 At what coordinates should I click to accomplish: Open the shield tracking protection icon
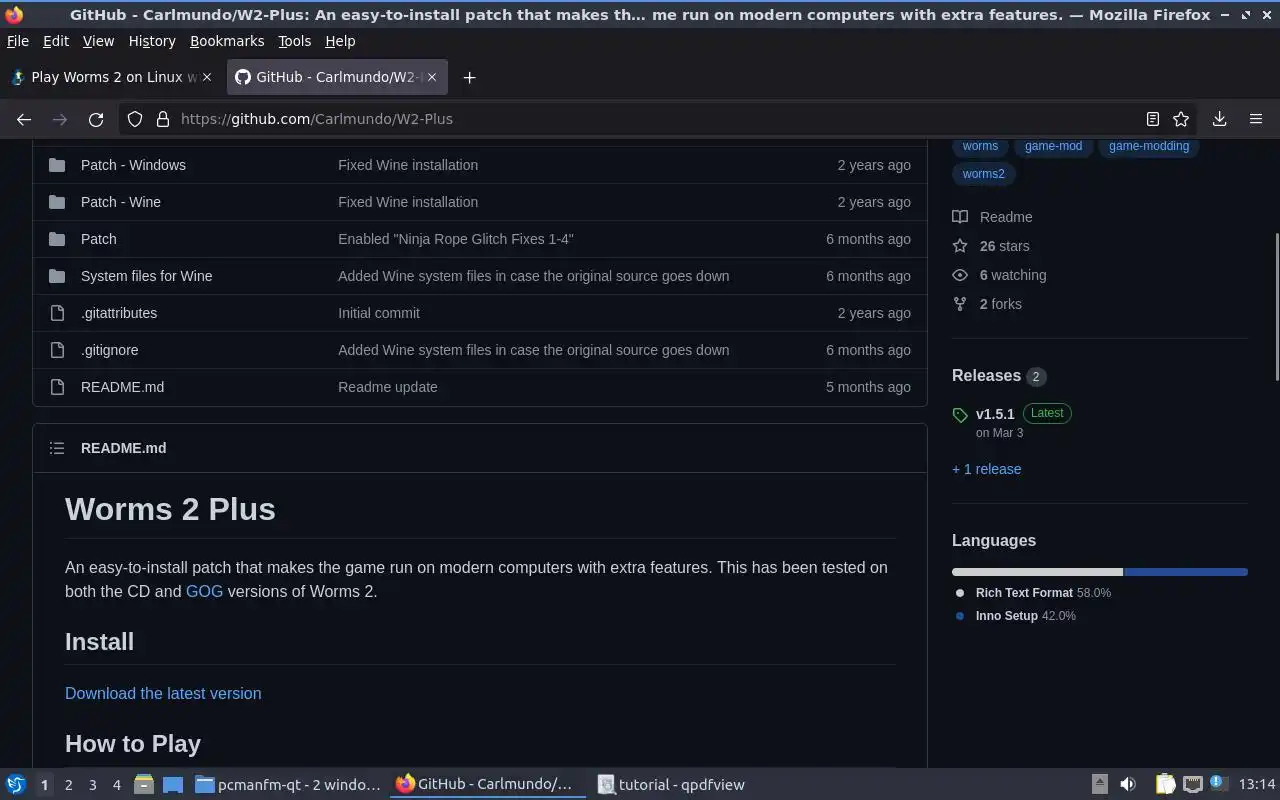pos(135,119)
